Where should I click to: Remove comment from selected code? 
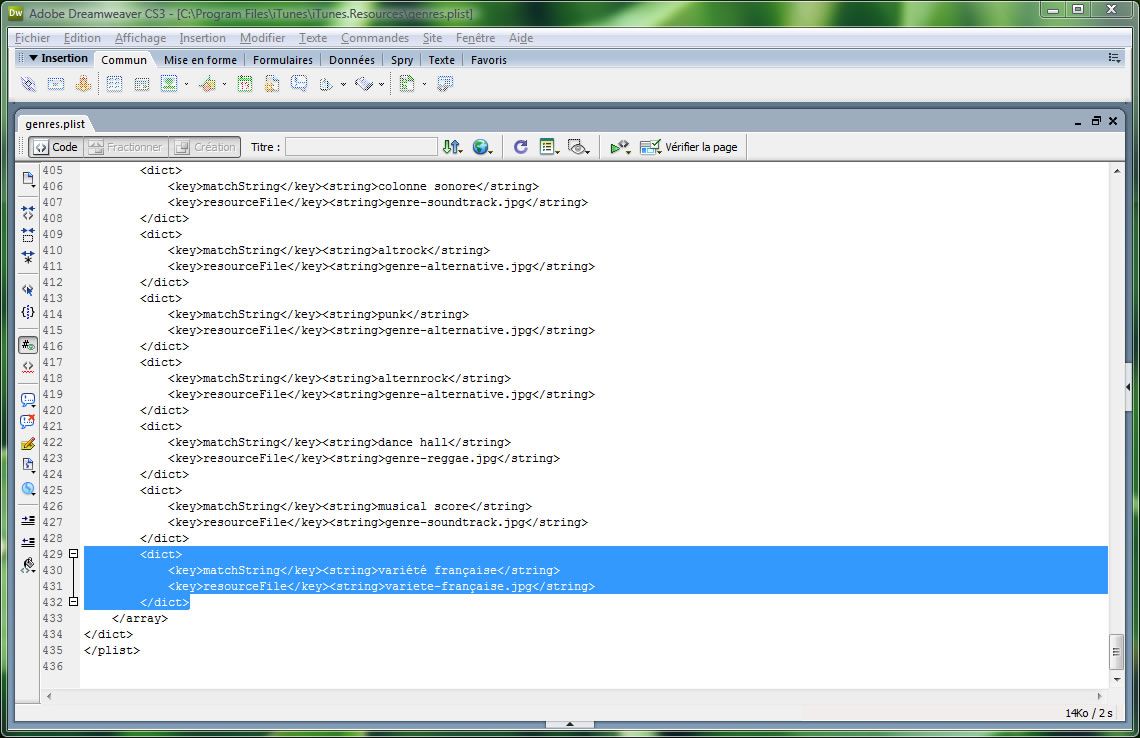pos(28,422)
